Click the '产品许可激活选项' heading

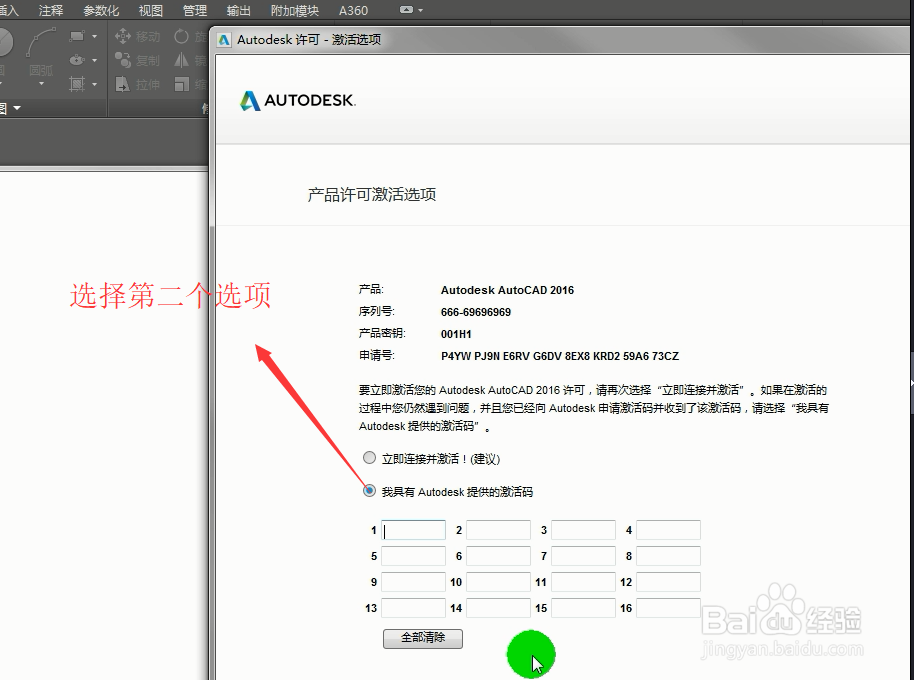click(372, 195)
